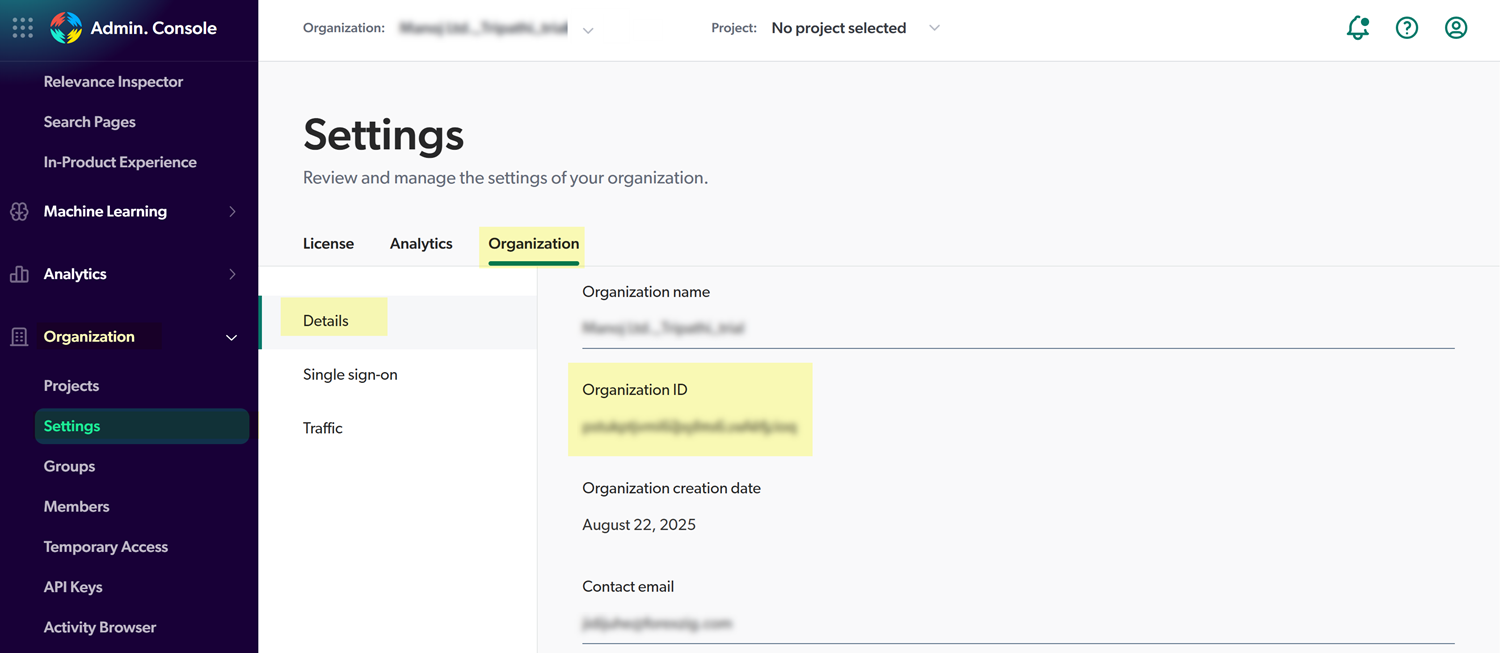Viewport: 1500px width, 653px height.
Task: Select Traffic in settings list
Action: [x=323, y=428]
